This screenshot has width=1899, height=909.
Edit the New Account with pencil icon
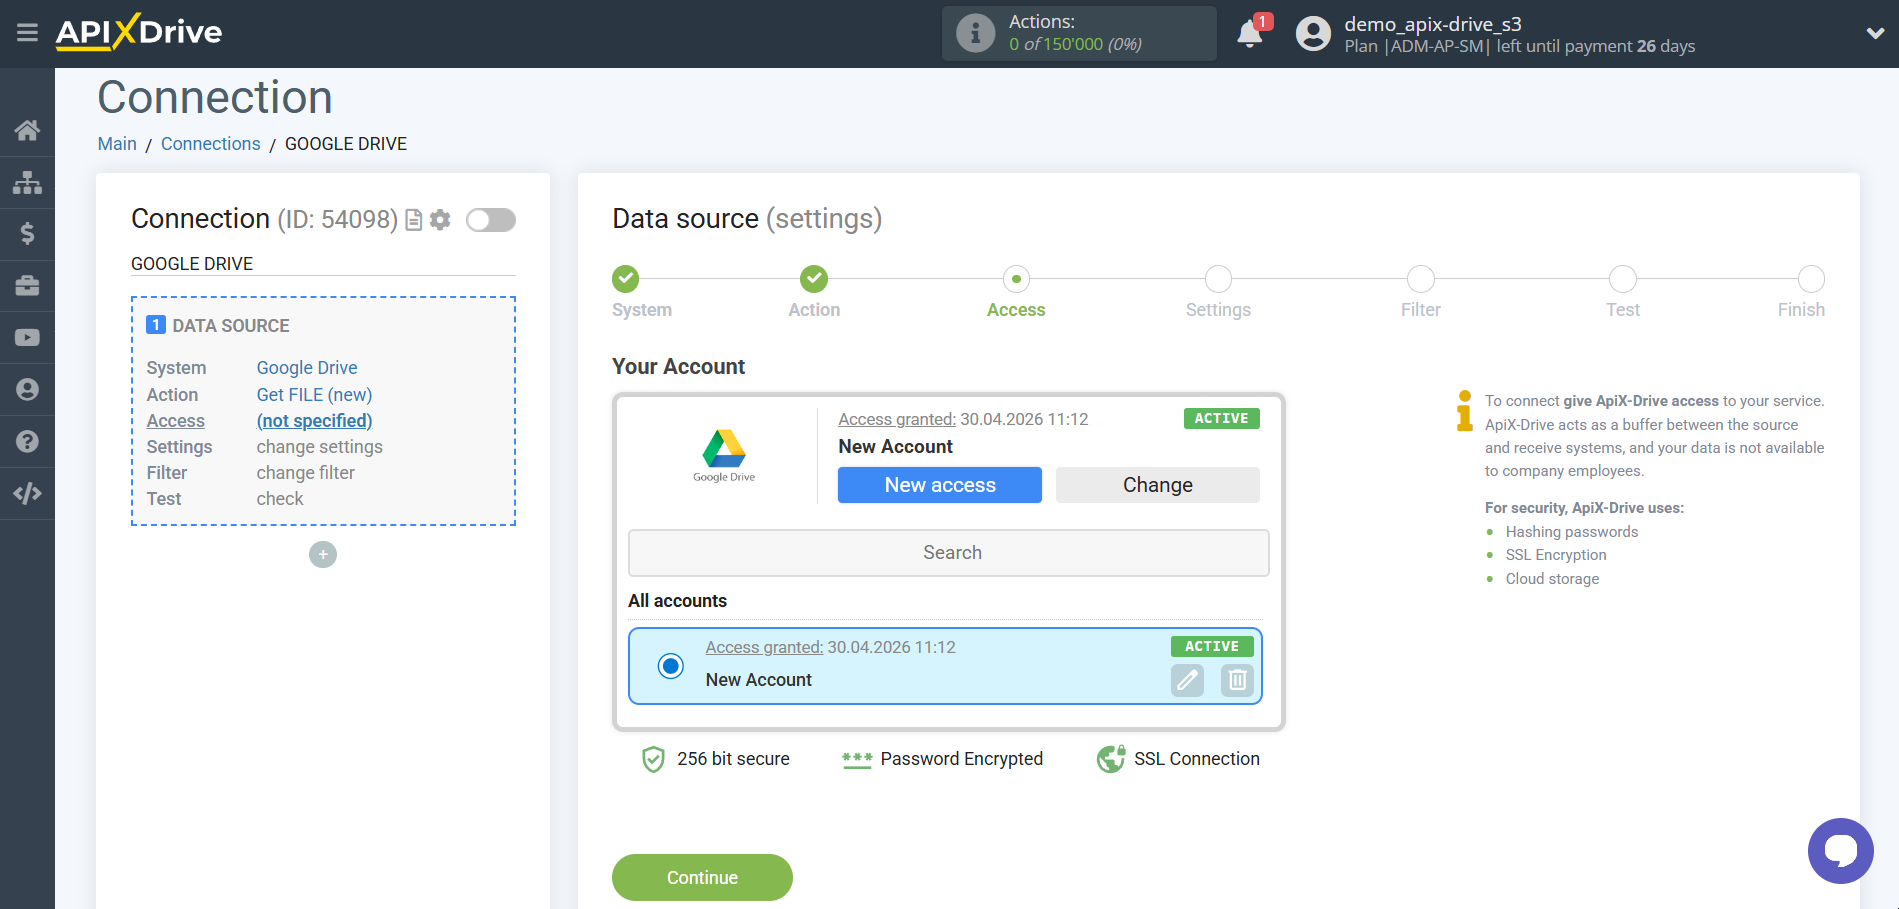[x=1187, y=680]
